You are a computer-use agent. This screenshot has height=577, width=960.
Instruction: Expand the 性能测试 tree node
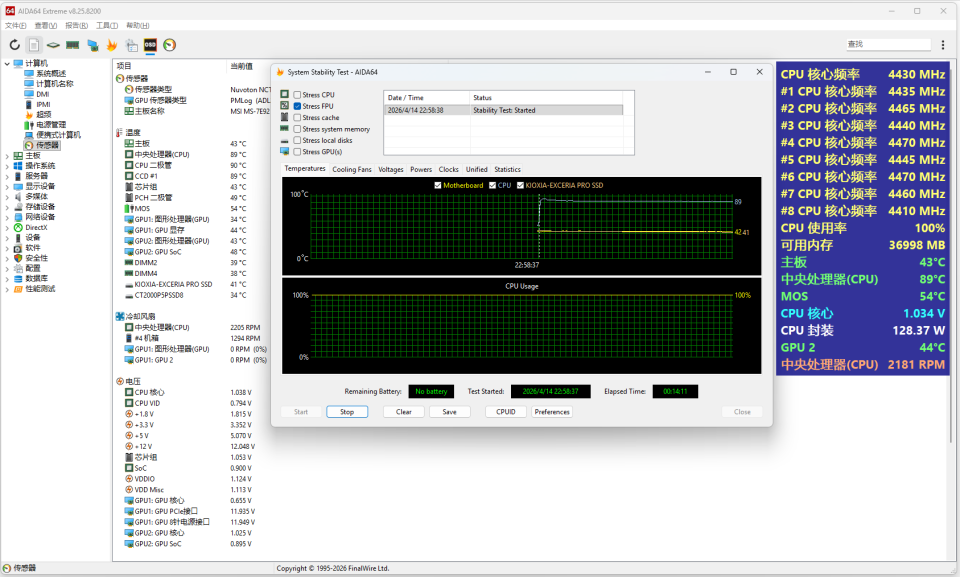7,289
